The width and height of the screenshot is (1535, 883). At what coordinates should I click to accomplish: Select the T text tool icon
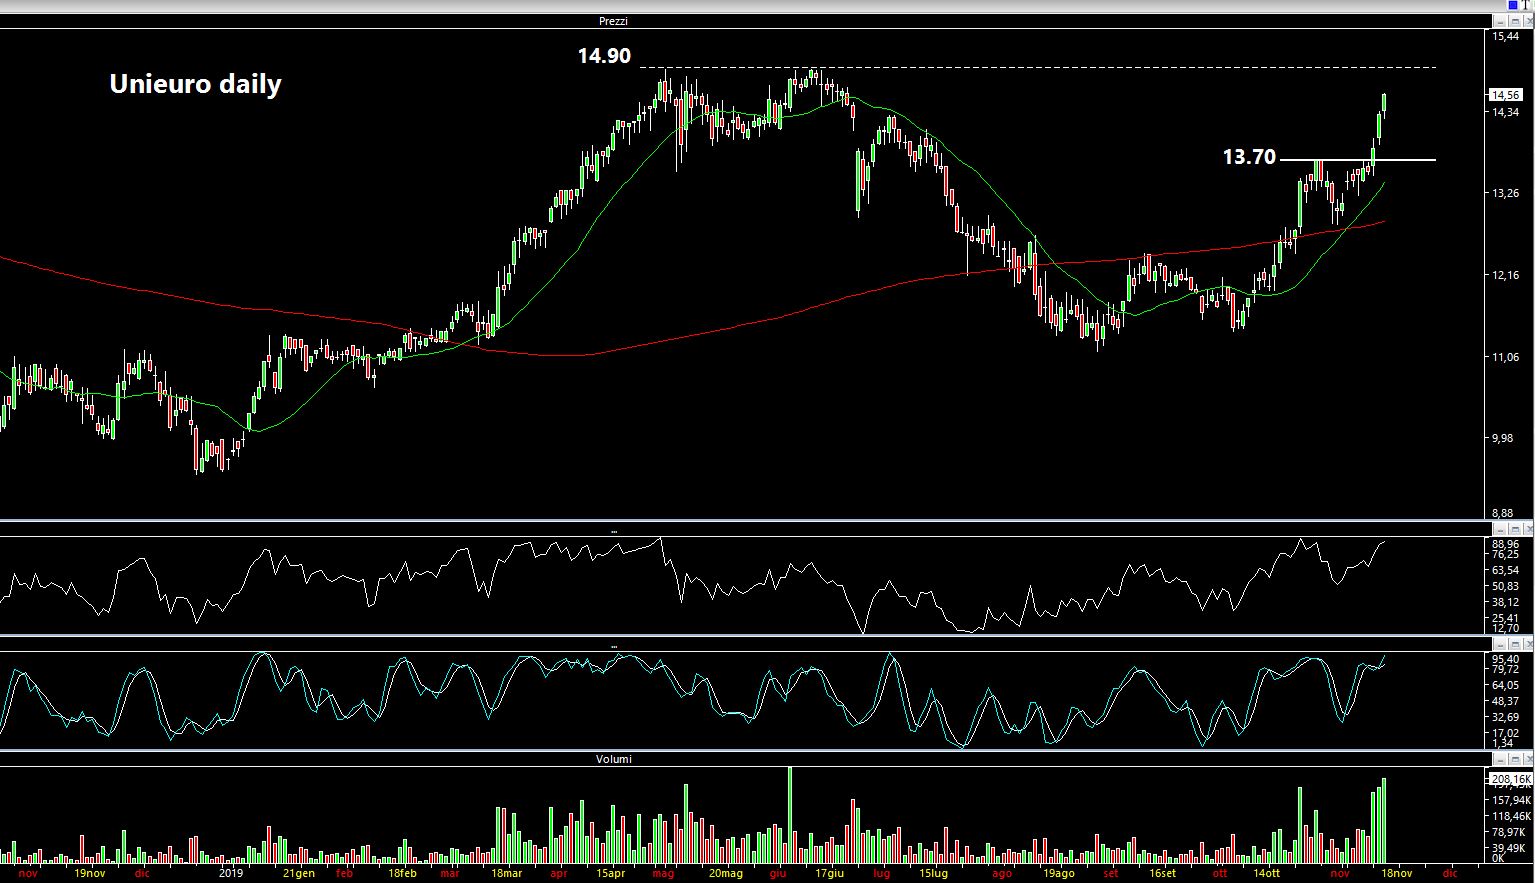point(1526,5)
